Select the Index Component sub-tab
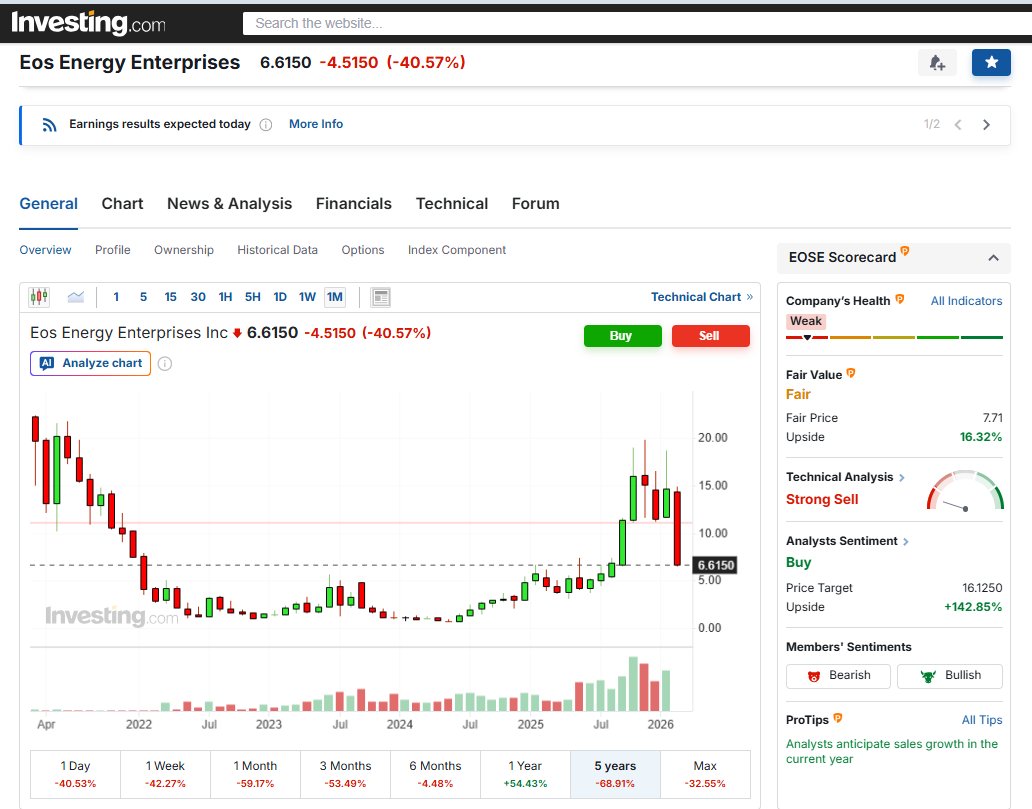The height and width of the screenshot is (809, 1032). (x=457, y=249)
